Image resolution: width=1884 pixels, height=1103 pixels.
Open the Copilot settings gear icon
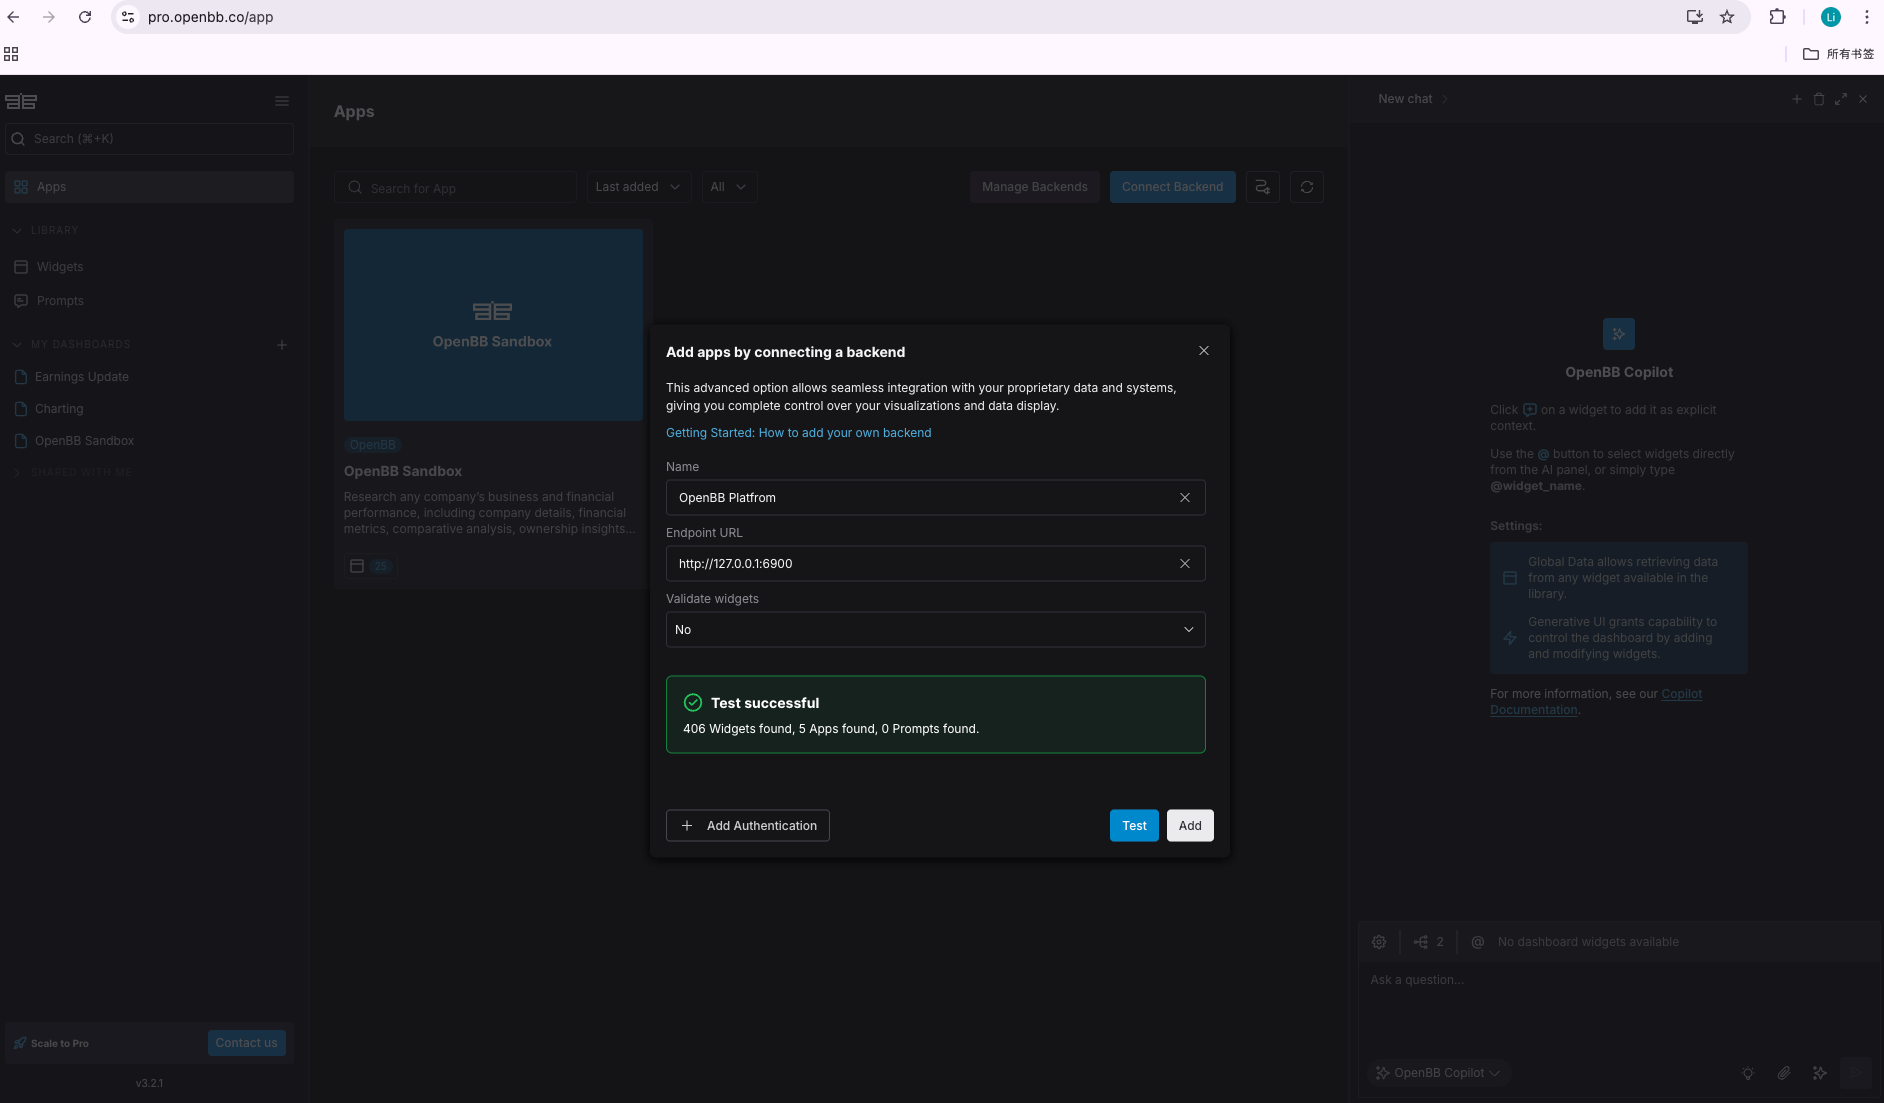coord(1378,942)
